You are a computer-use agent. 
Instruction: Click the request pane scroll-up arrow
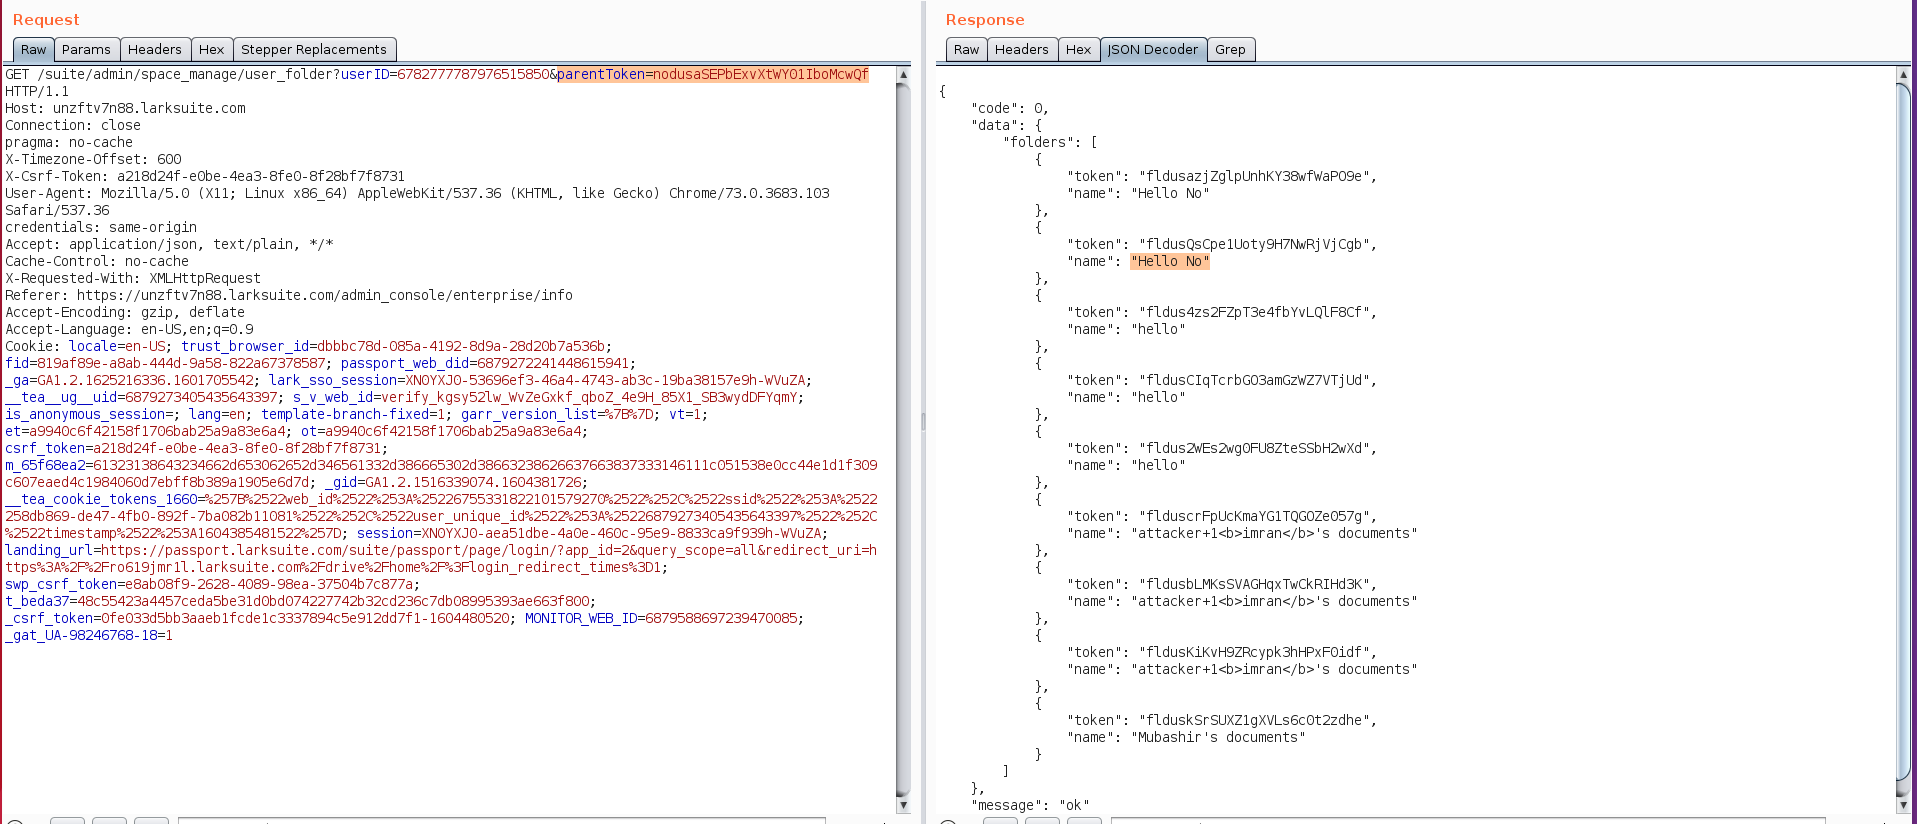pyautogui.click(x=903, y=75)
